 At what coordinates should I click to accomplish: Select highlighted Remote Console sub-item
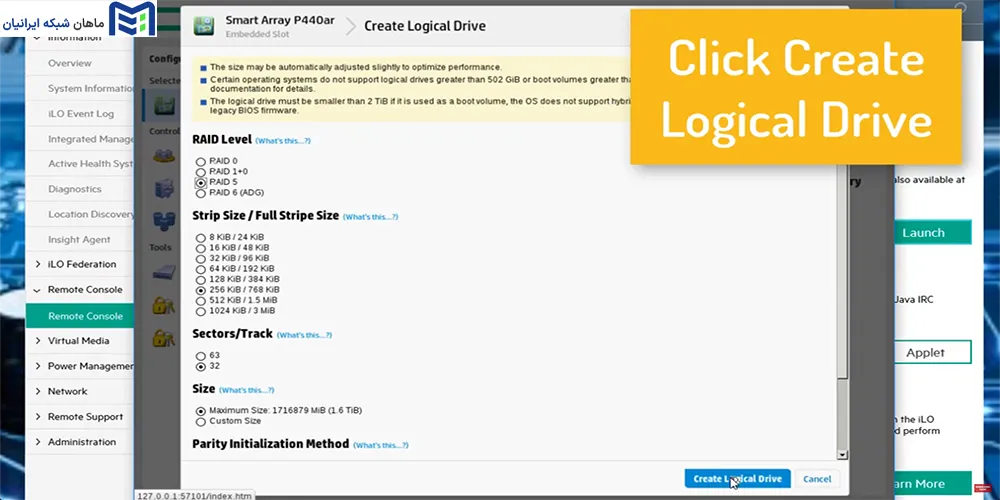point(80,316)
